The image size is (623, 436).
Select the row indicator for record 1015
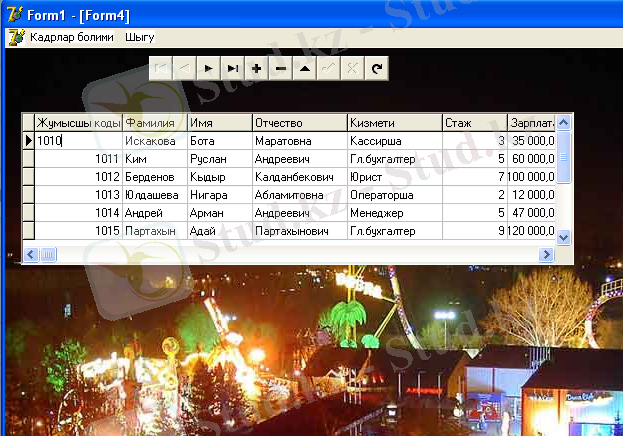point(29,231)
